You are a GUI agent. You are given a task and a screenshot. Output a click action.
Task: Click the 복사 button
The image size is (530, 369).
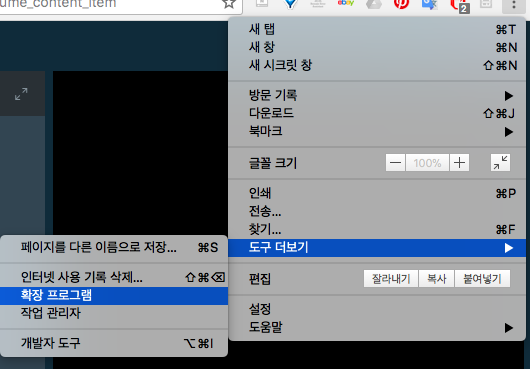436,279
